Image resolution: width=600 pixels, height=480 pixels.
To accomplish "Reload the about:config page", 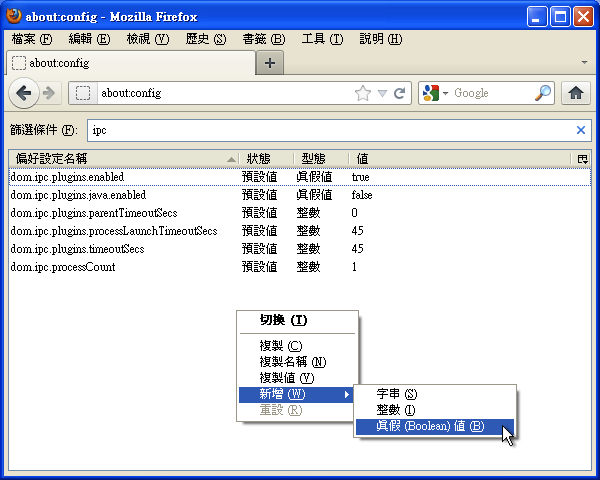I will [x=399, y=93].
